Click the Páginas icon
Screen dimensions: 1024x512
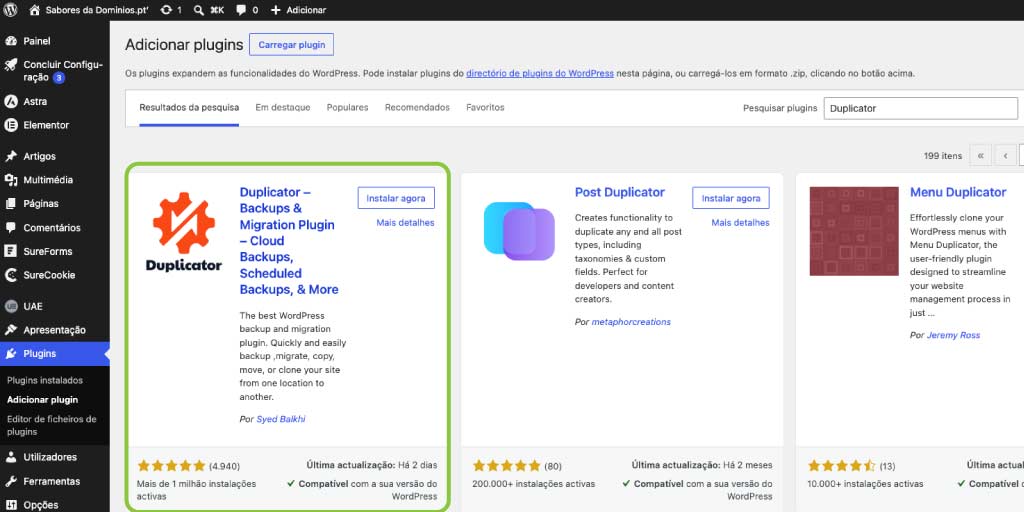10,204
